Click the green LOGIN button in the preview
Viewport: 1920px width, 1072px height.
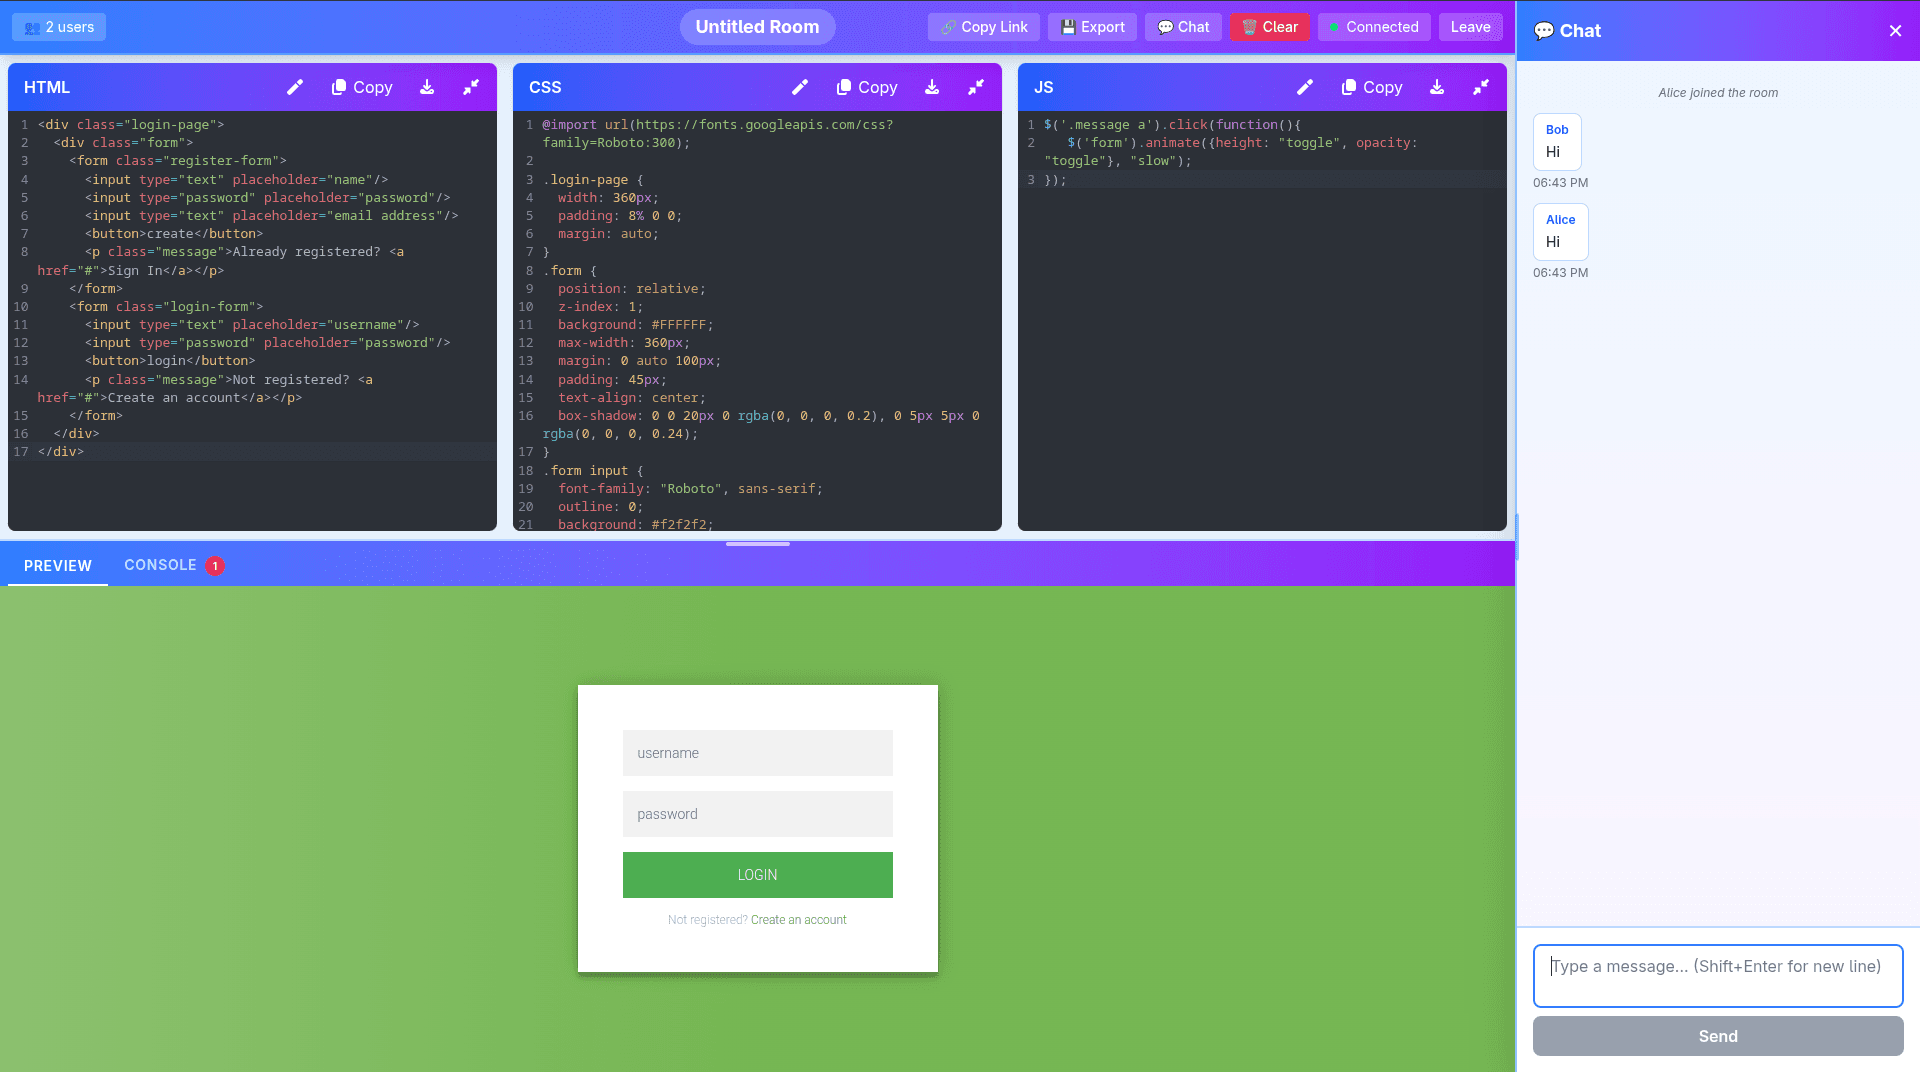757,875
